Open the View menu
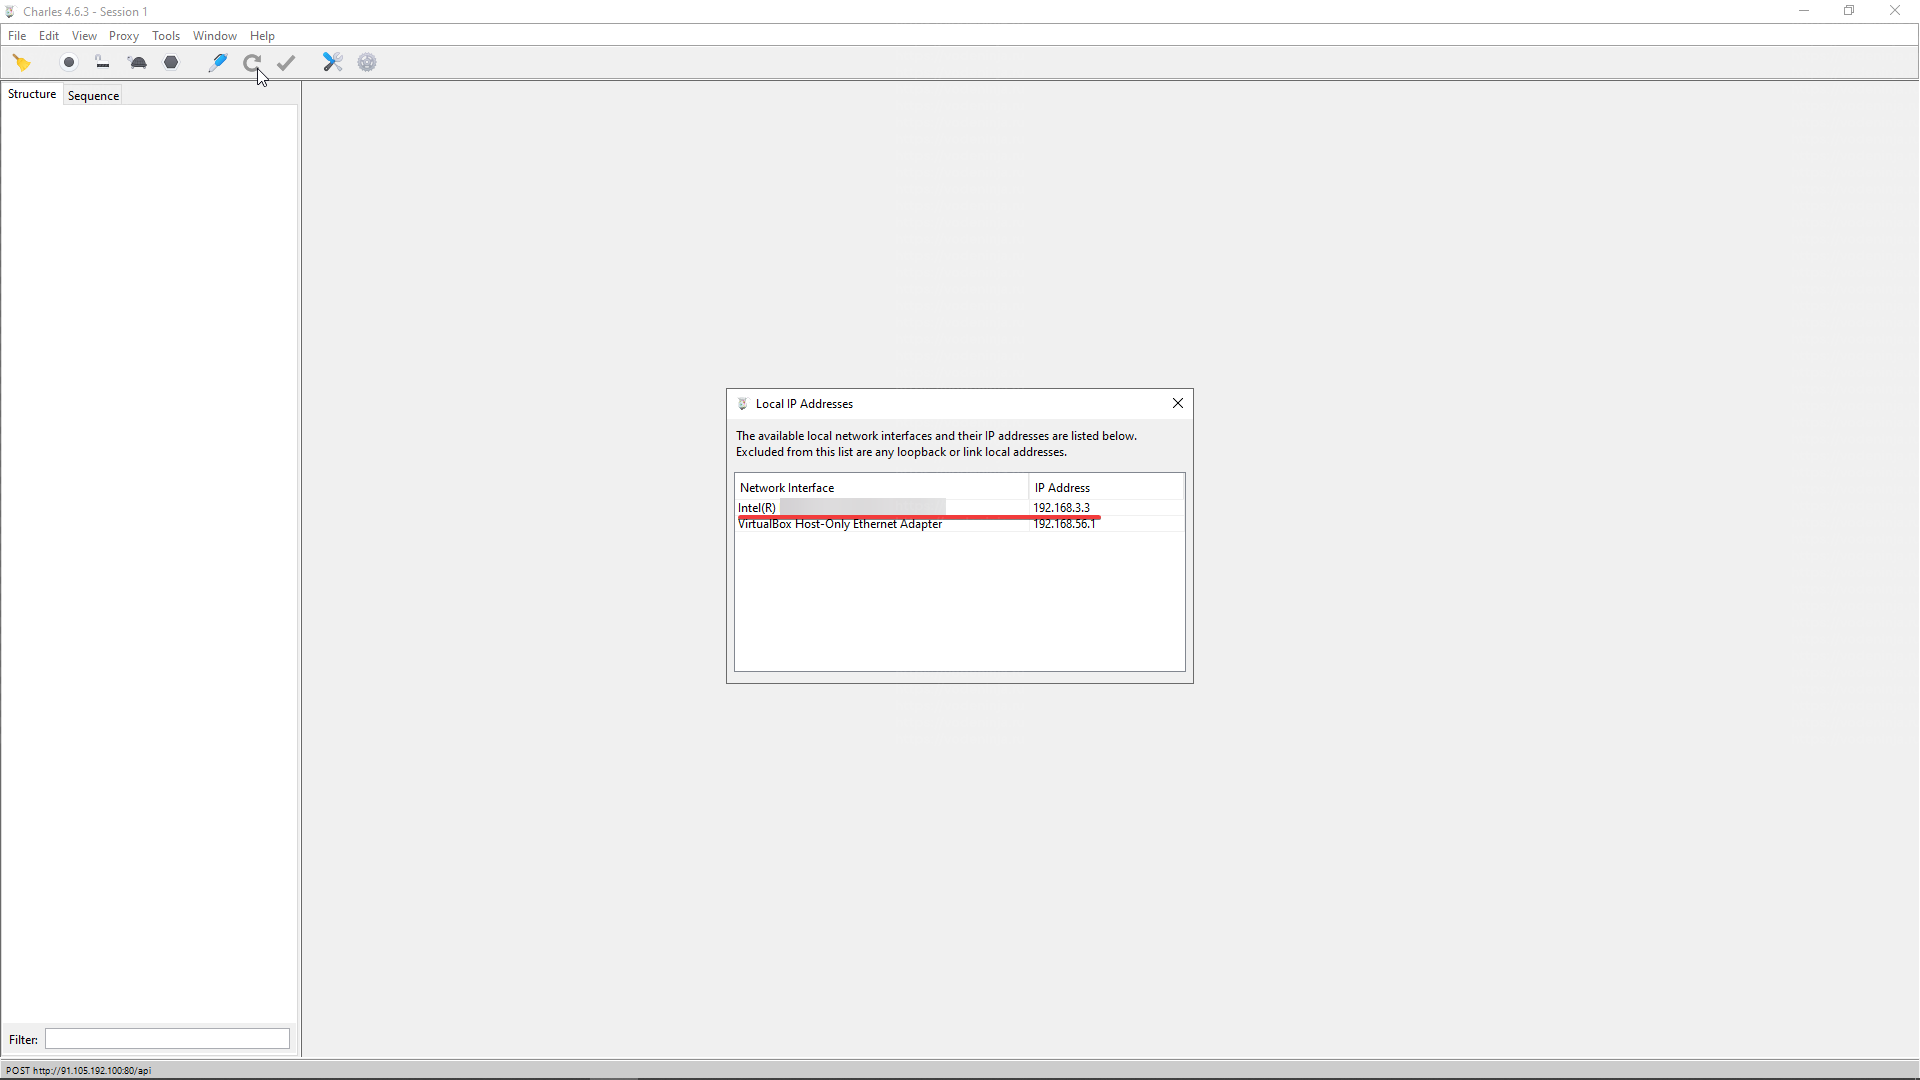 (84, 36)
